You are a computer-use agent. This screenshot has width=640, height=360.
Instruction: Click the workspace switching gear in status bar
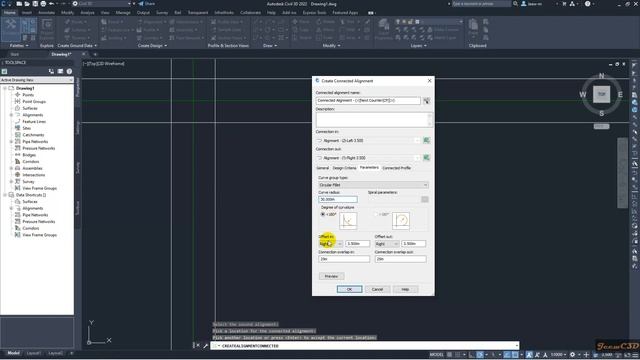coord(573,355)
